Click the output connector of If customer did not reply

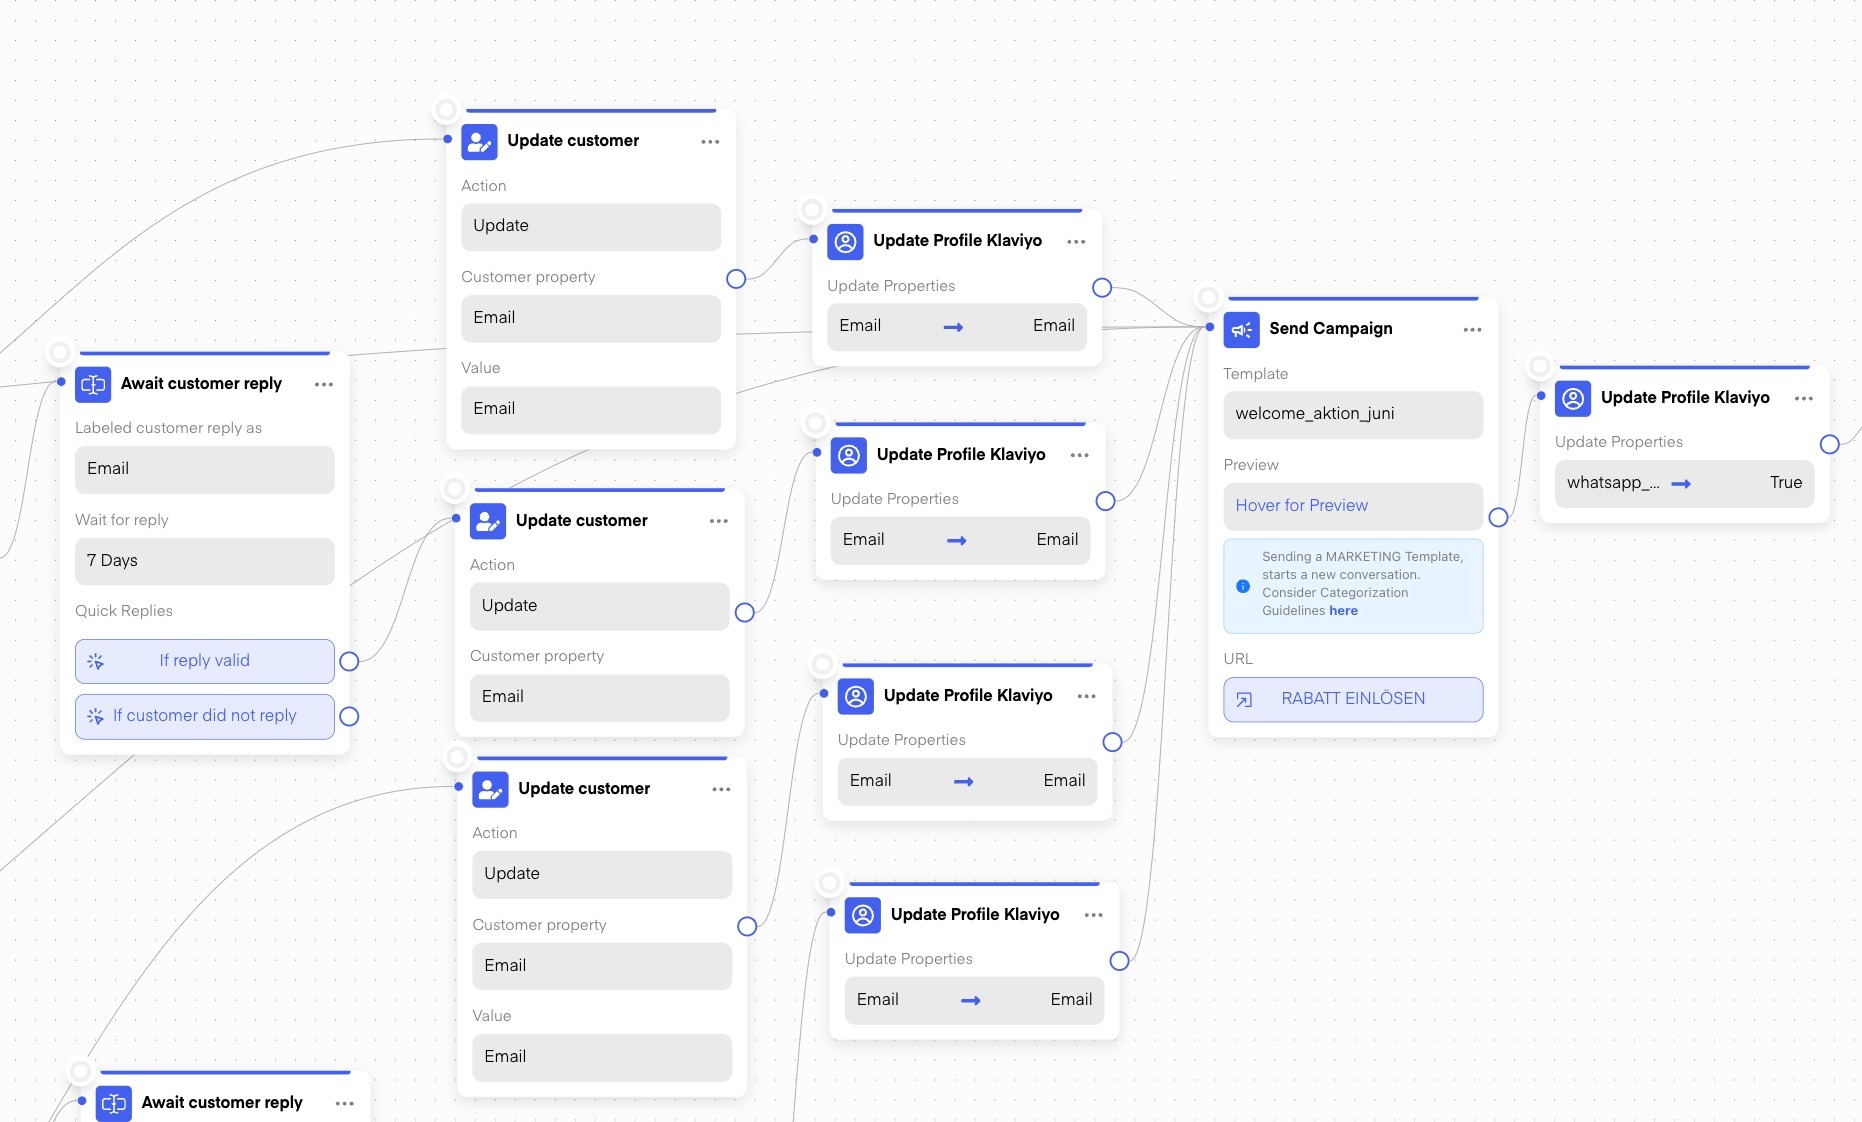point(349,716)
